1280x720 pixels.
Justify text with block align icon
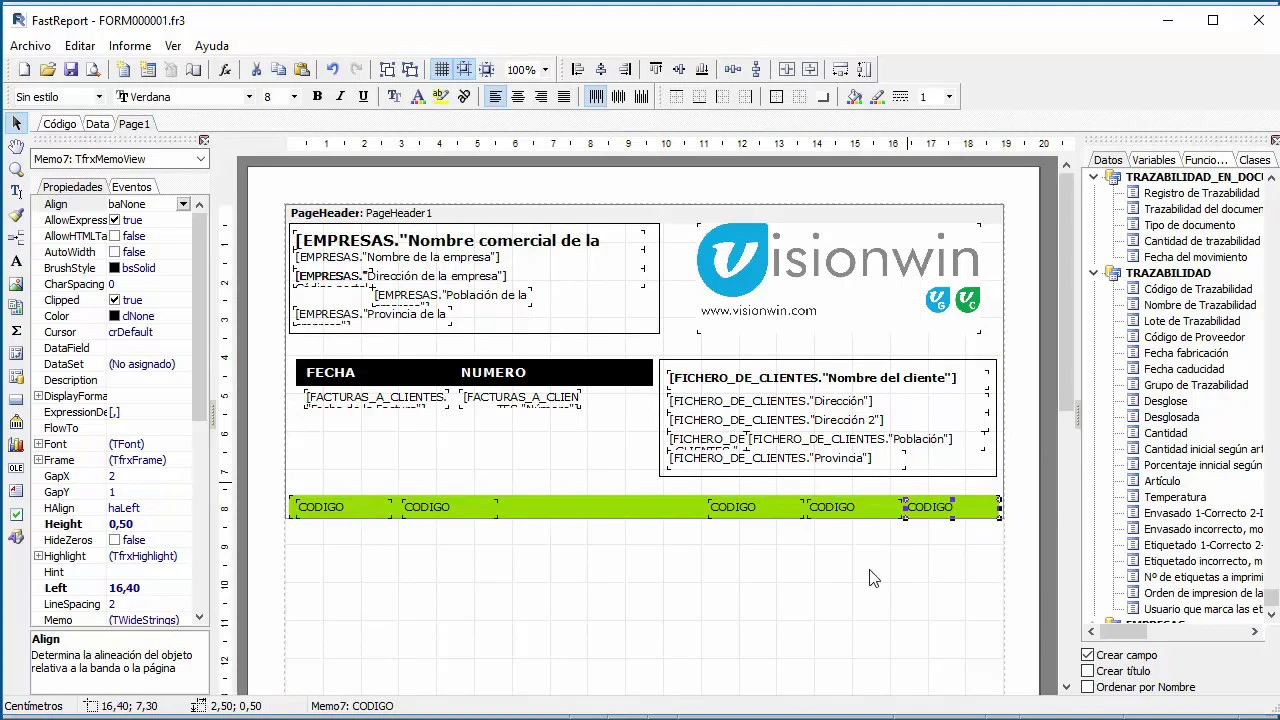[564, 97]
